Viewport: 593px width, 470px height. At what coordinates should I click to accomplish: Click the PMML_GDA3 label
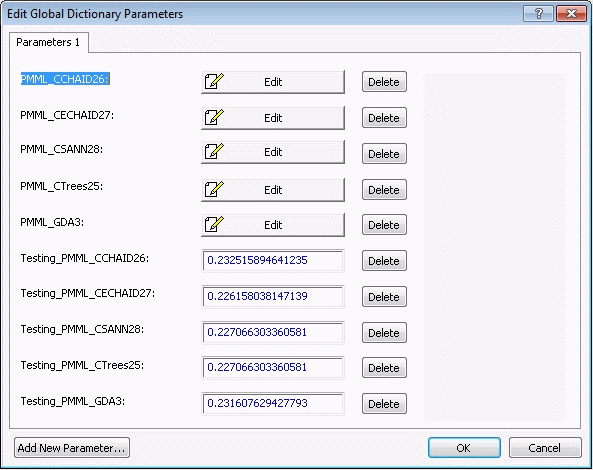[52, 222]
